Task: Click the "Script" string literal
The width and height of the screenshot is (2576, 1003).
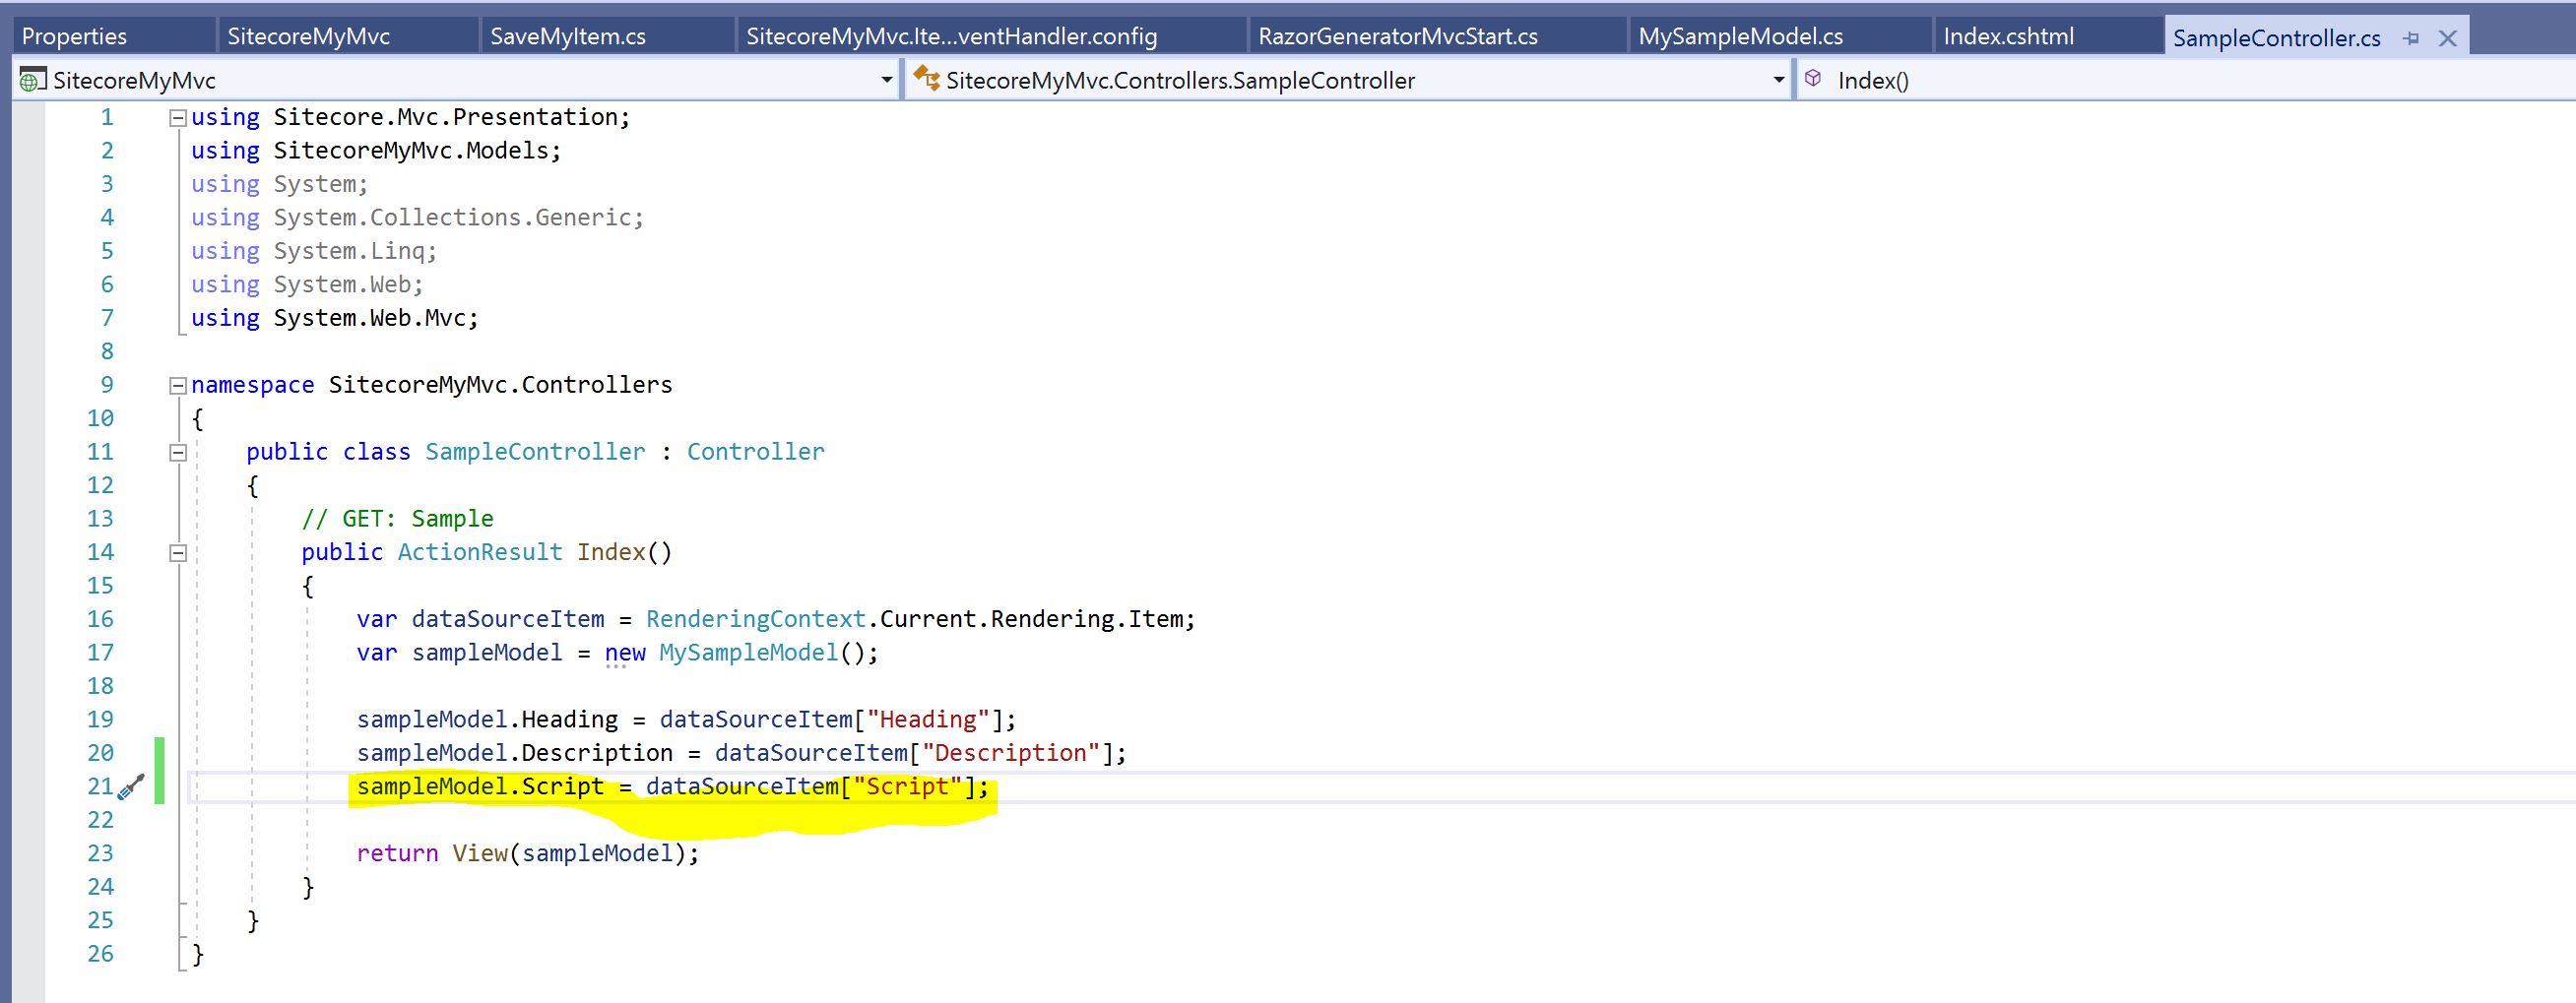Action: 907,787
